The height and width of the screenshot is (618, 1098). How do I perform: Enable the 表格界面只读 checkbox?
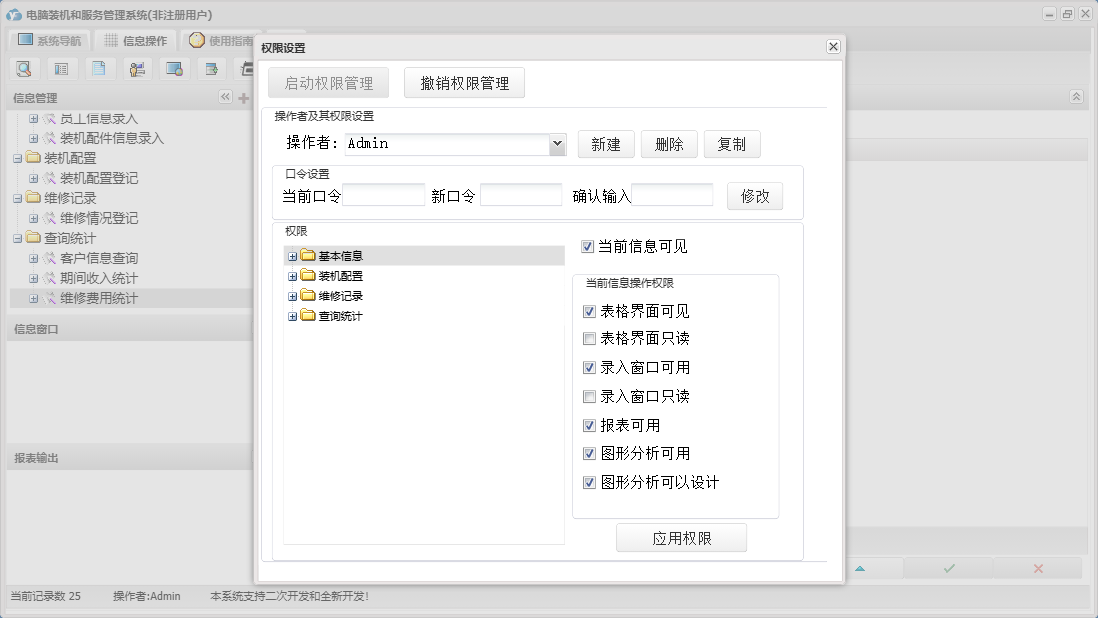(x=590, y=339)
